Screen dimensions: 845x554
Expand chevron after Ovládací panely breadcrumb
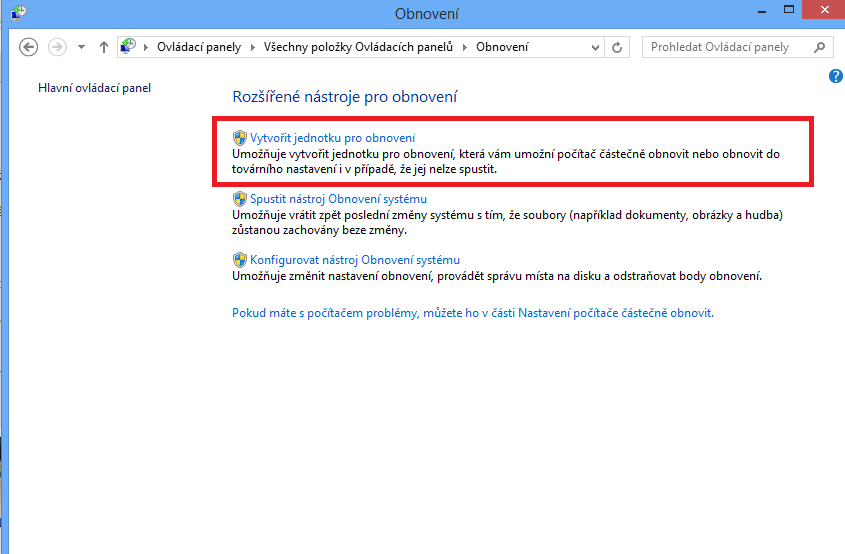(x=257, y=47)
